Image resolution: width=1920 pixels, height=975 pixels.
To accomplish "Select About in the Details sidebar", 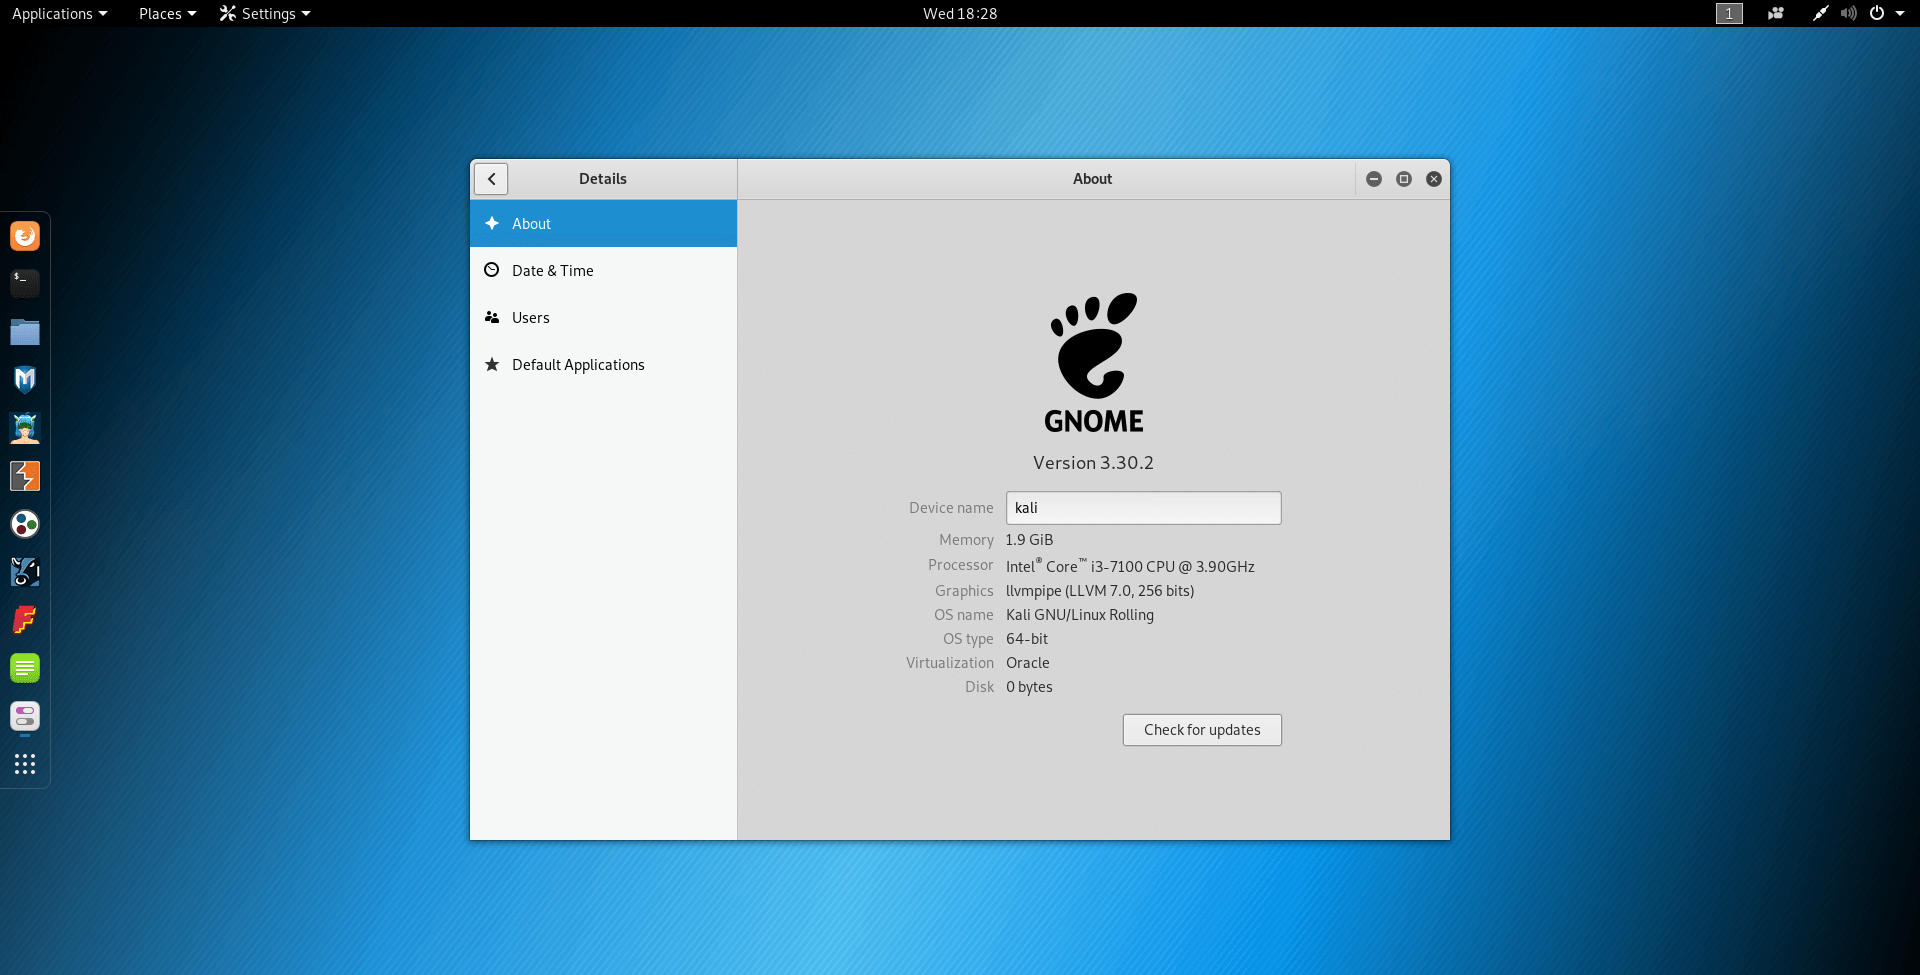I will [603, 224].
